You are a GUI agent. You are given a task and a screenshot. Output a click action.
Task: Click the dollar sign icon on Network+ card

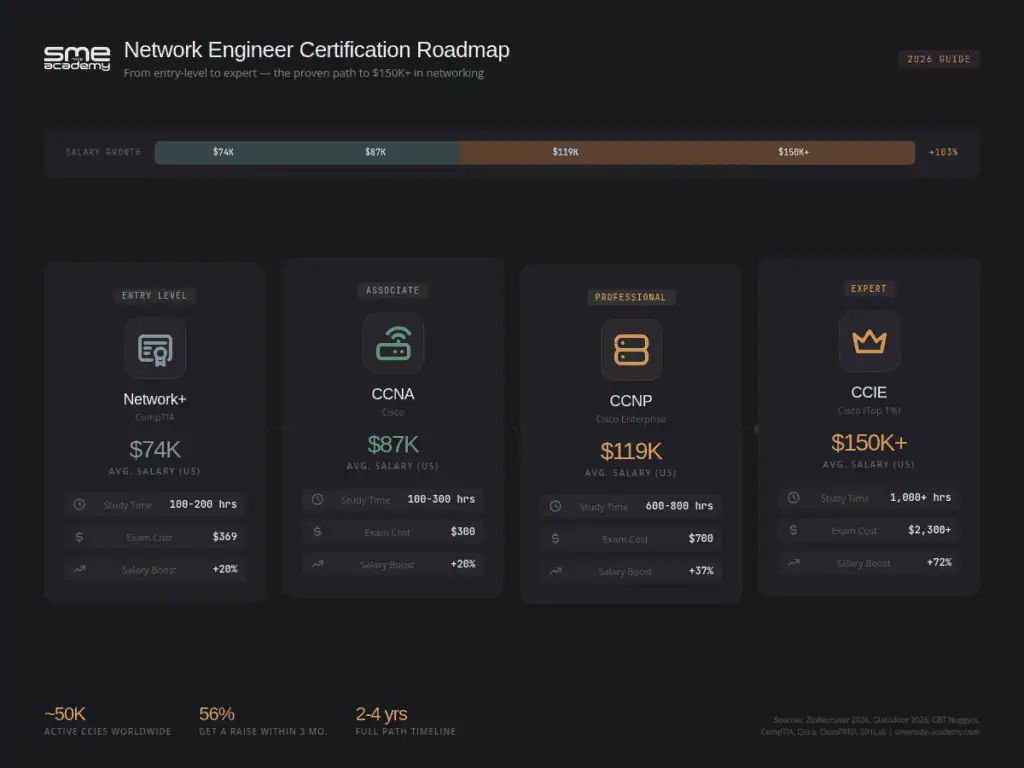click(78, 538)
